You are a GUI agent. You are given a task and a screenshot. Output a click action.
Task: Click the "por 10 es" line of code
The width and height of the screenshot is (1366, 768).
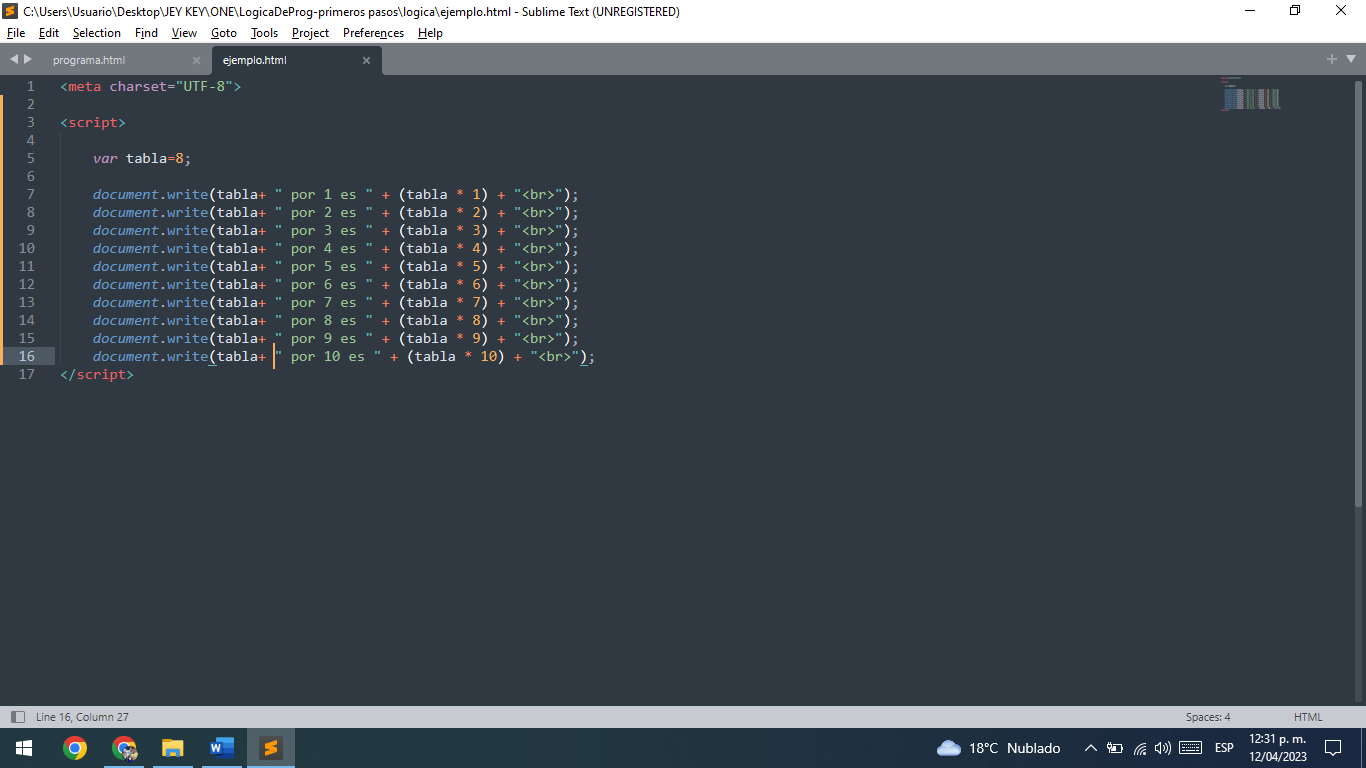(x=344, y=356)
